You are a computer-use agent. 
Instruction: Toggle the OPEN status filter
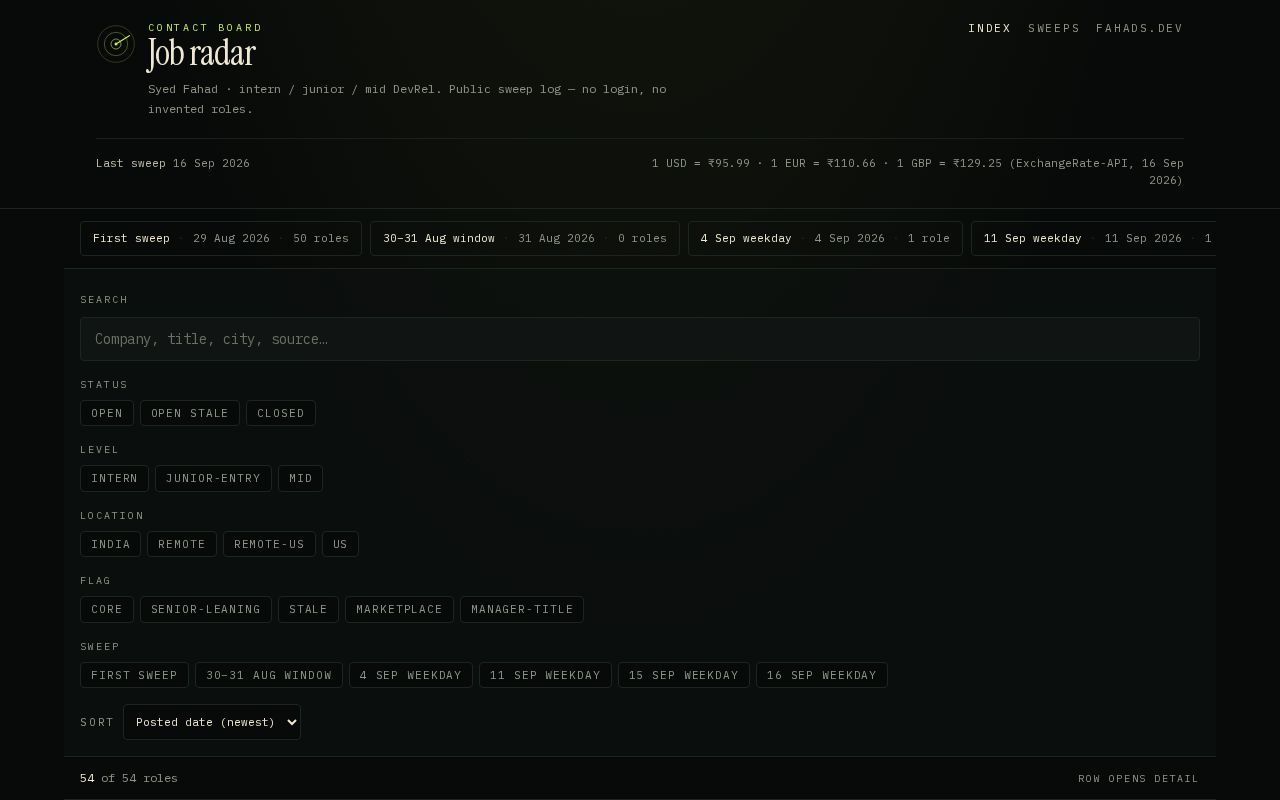click(107, 413)
